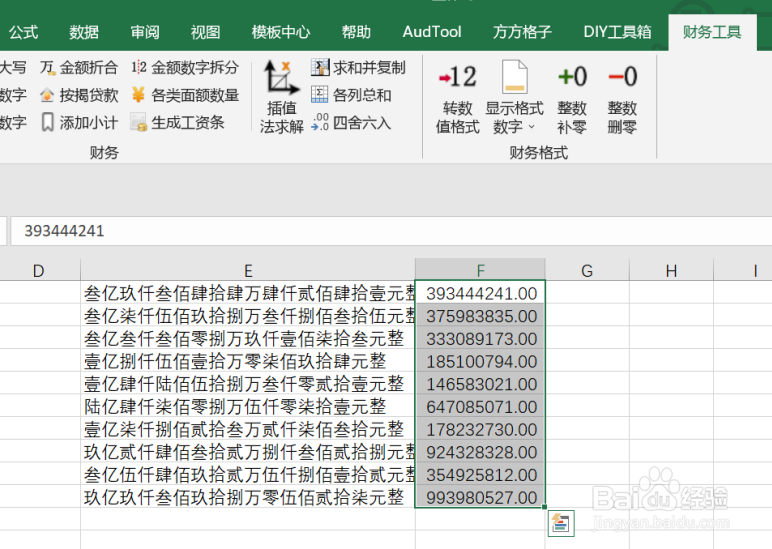Image resolution: width=772 pixels, height=549 pixels.
Task: Click cell starting 玖亿贰仟肆佰叁拾贰万
Action: tap(248, 452)
